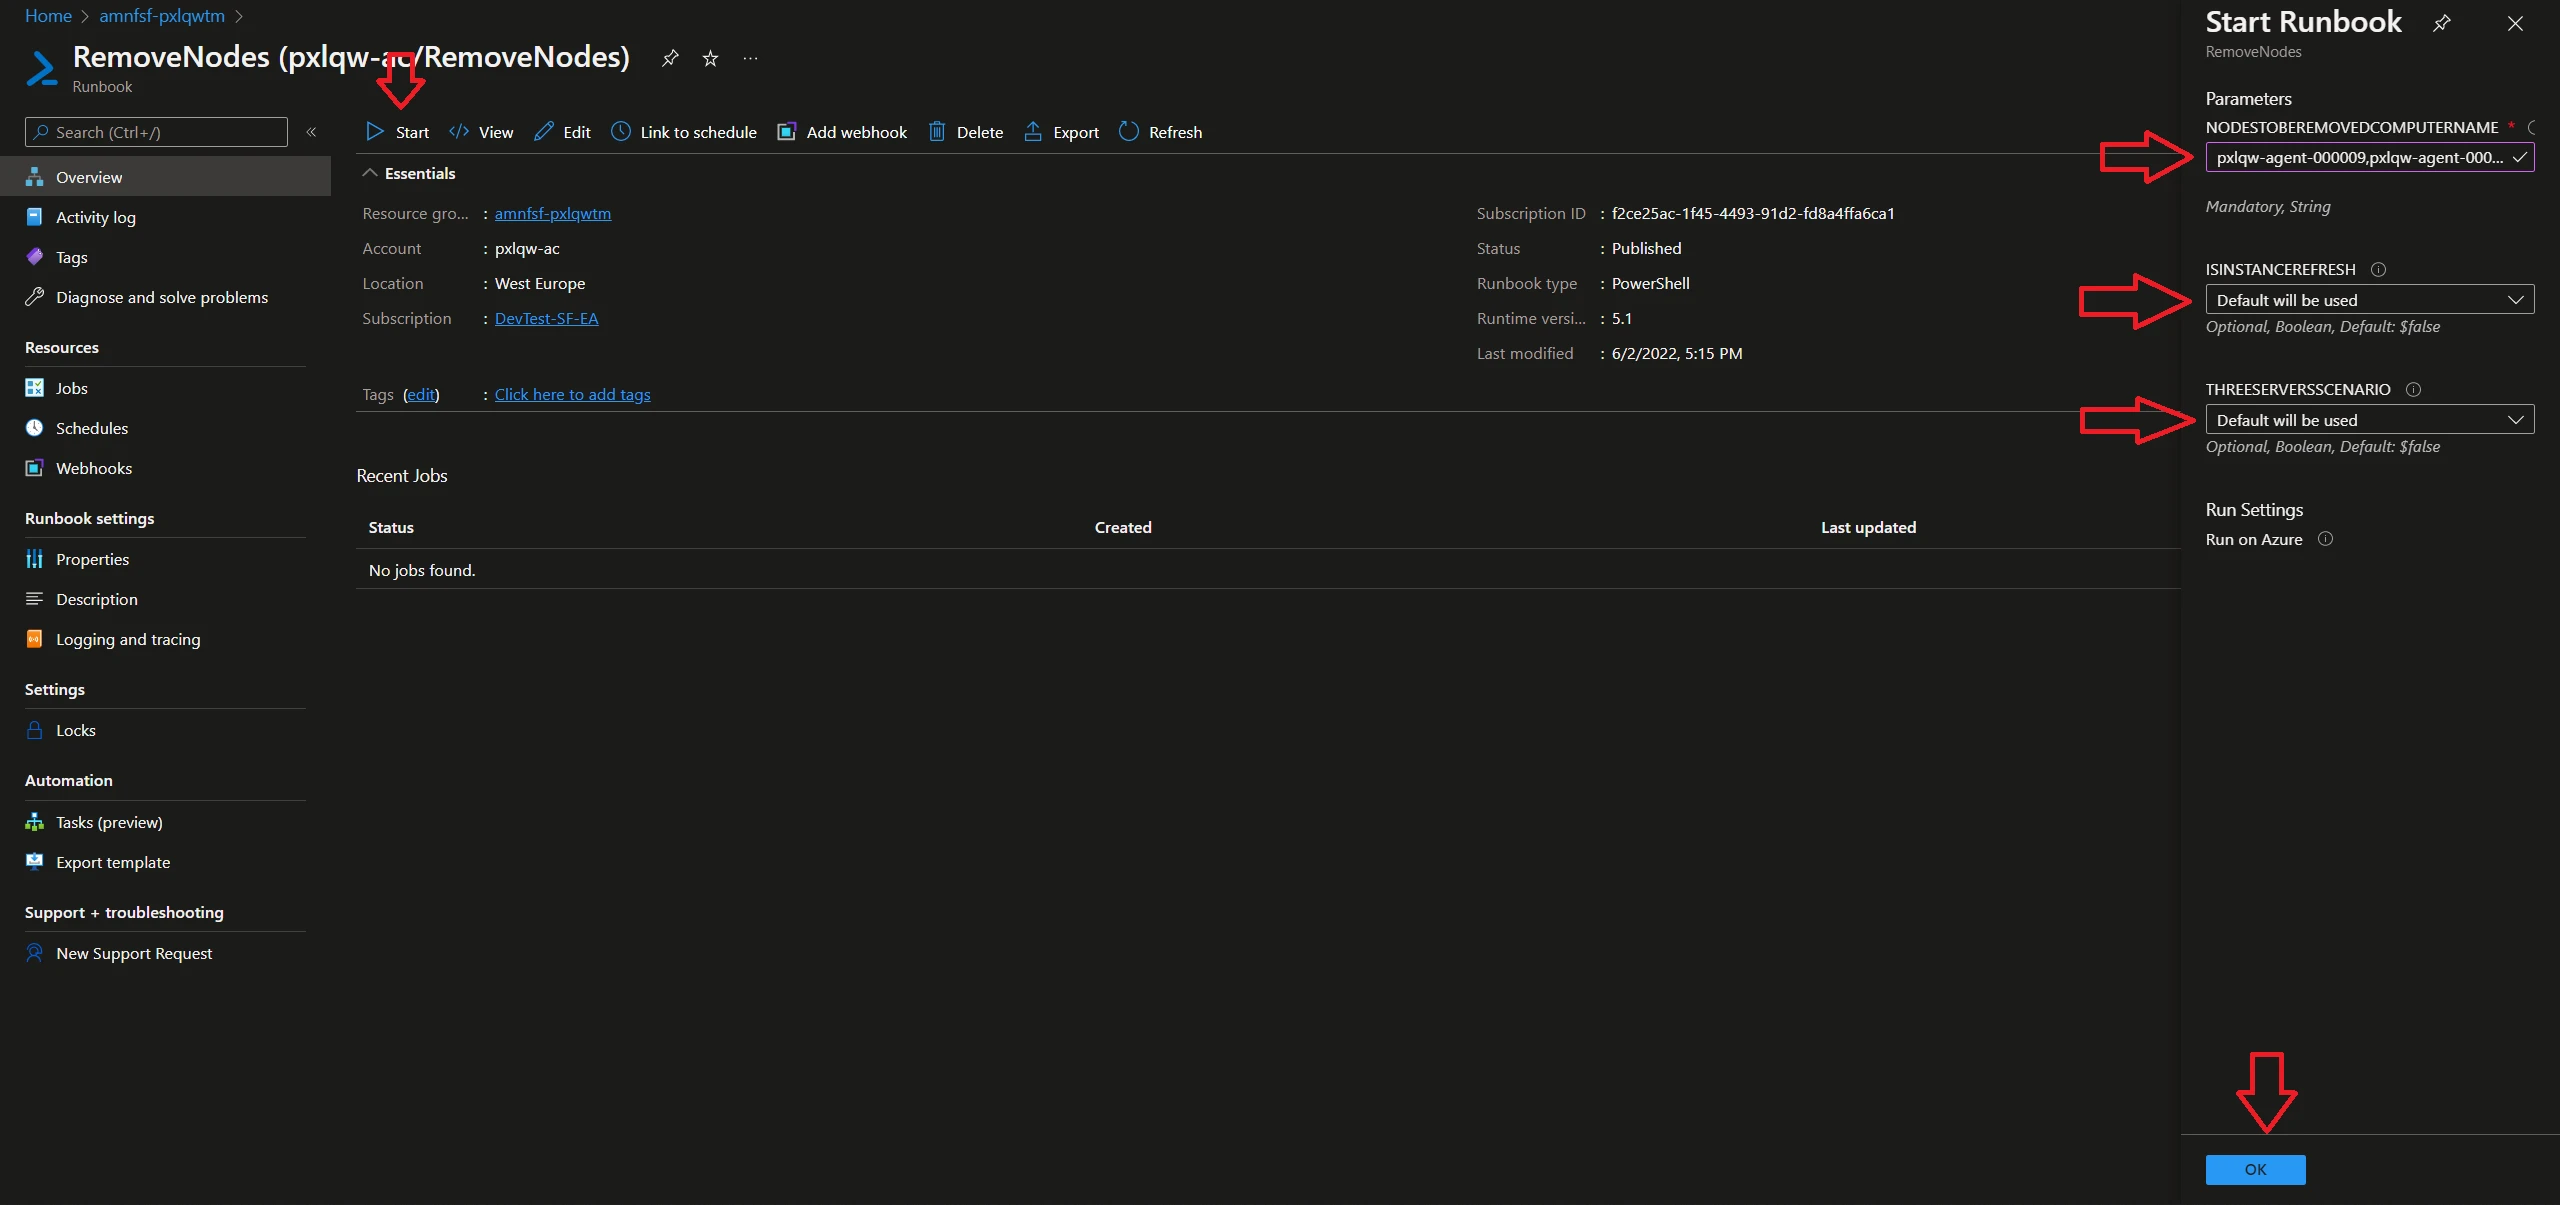Mark runbook as favorite star
Screen dimensions: 2560x1205
click(x=710, y=58)
